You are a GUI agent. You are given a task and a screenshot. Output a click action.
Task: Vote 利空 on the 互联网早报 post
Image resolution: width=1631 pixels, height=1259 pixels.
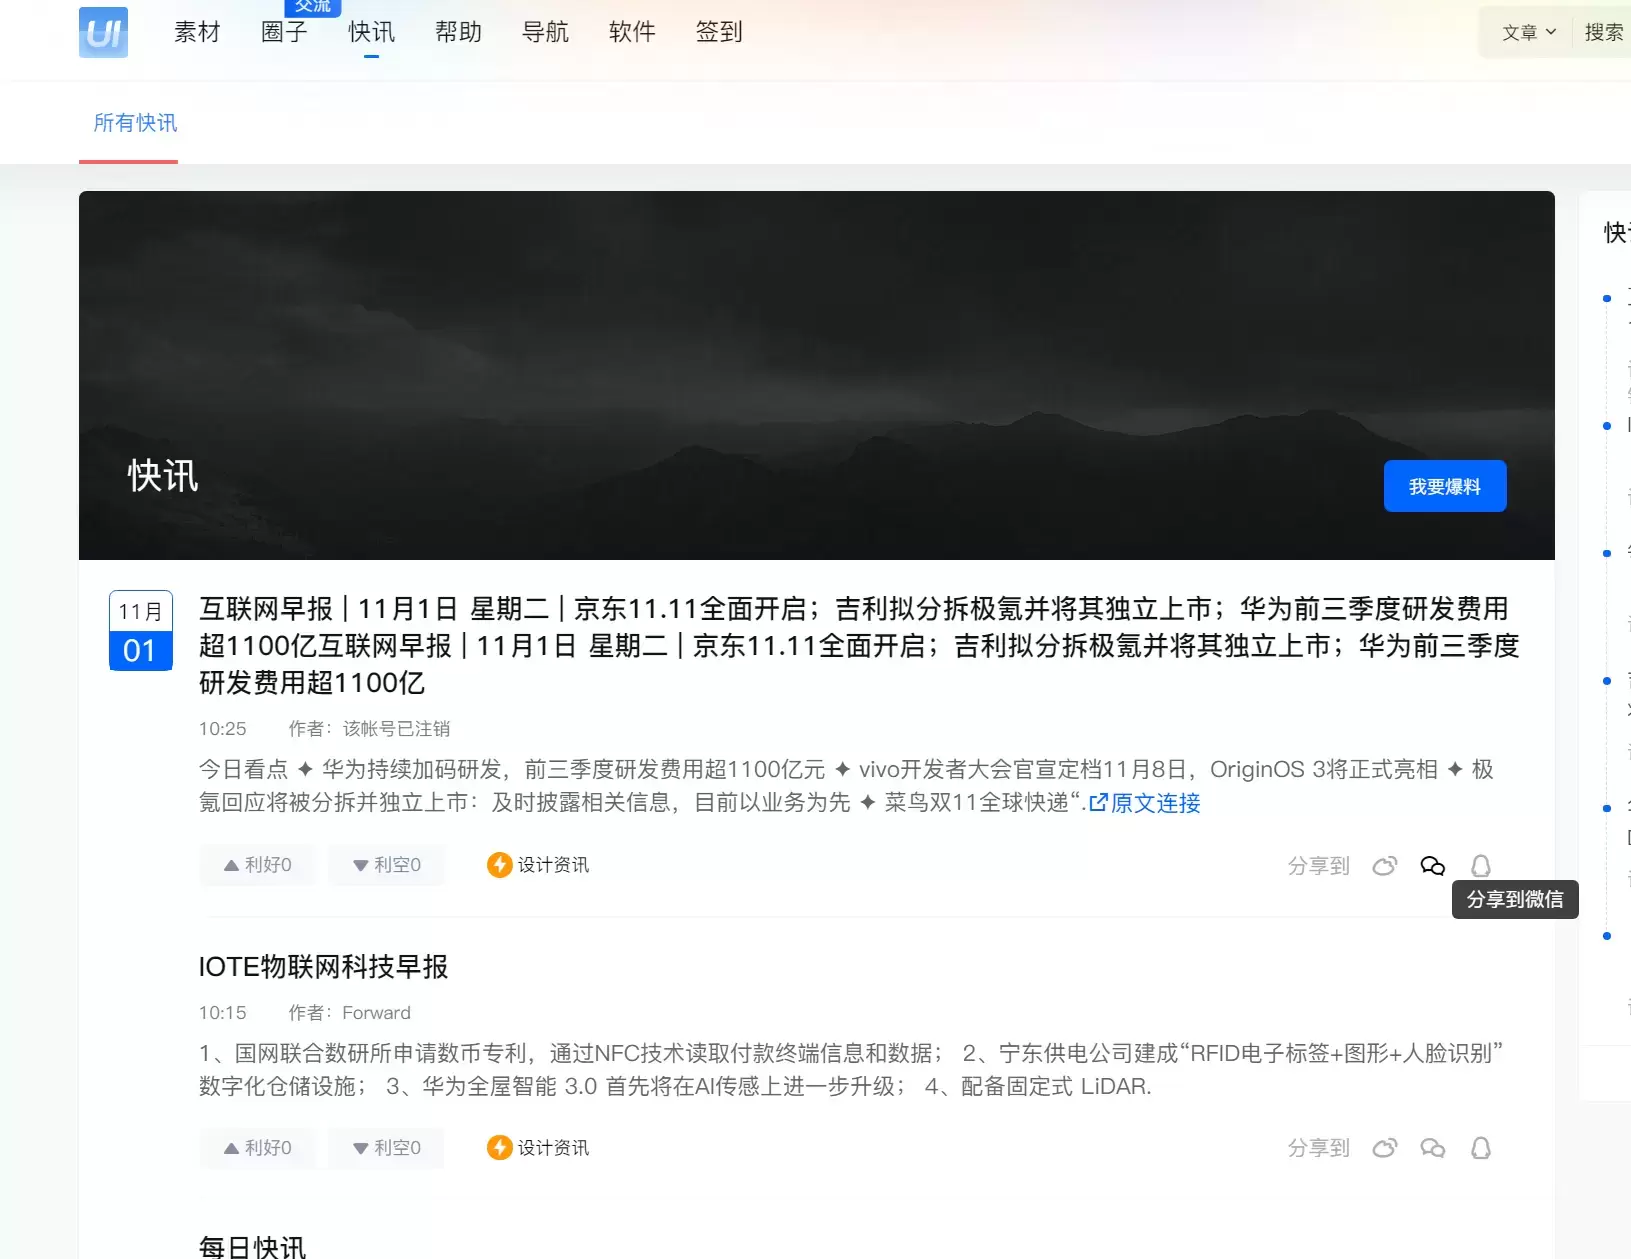(x=387, y=865)
